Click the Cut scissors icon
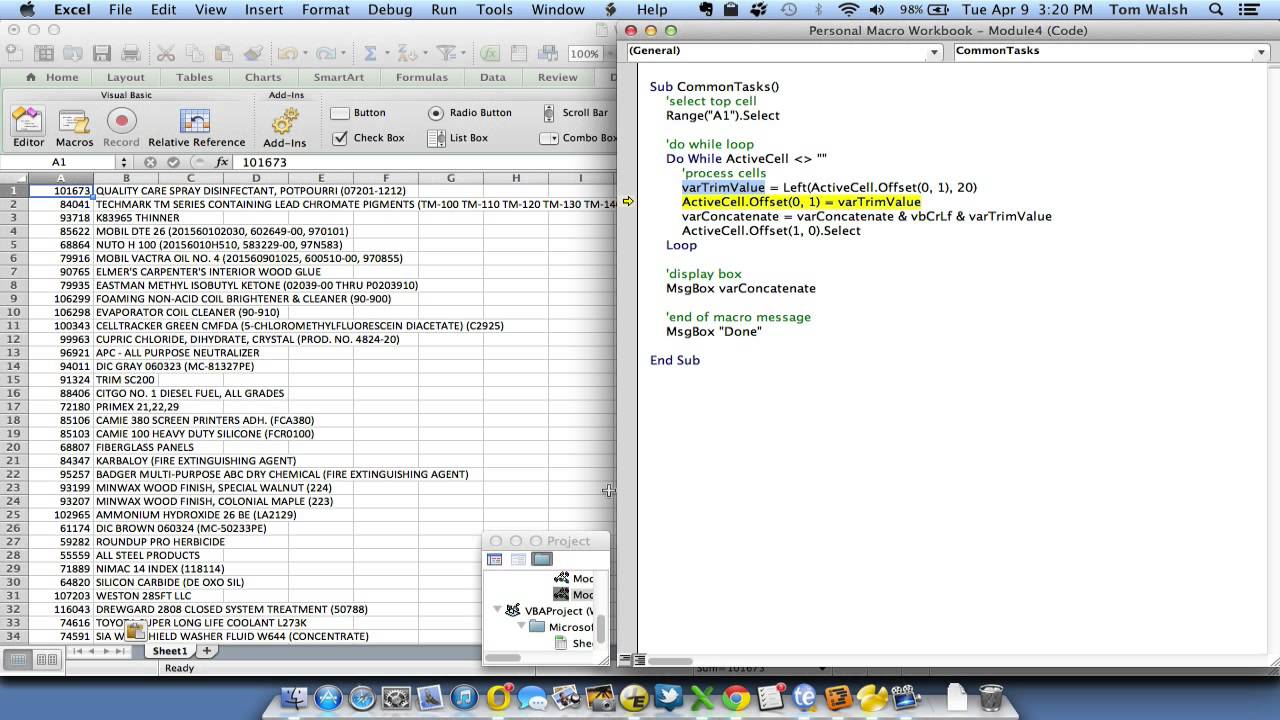Screen dimensions: 1280x720 click(166, 54)
